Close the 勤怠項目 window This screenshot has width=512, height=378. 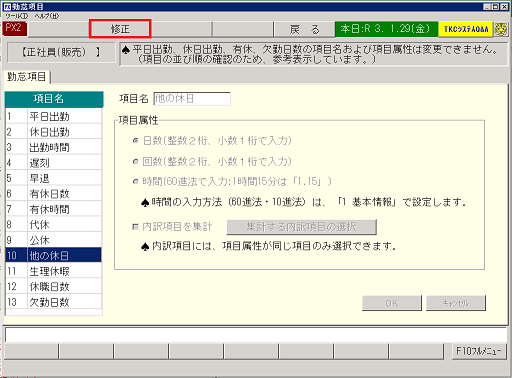(x=504, y=6)
